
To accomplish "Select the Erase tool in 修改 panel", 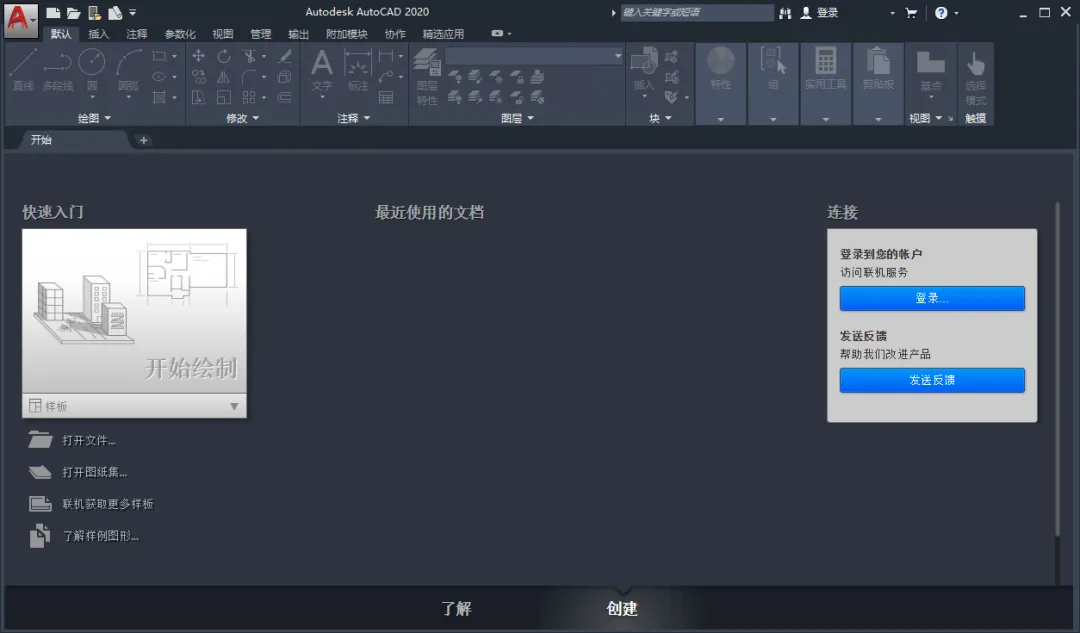I will tap(284, 56).
